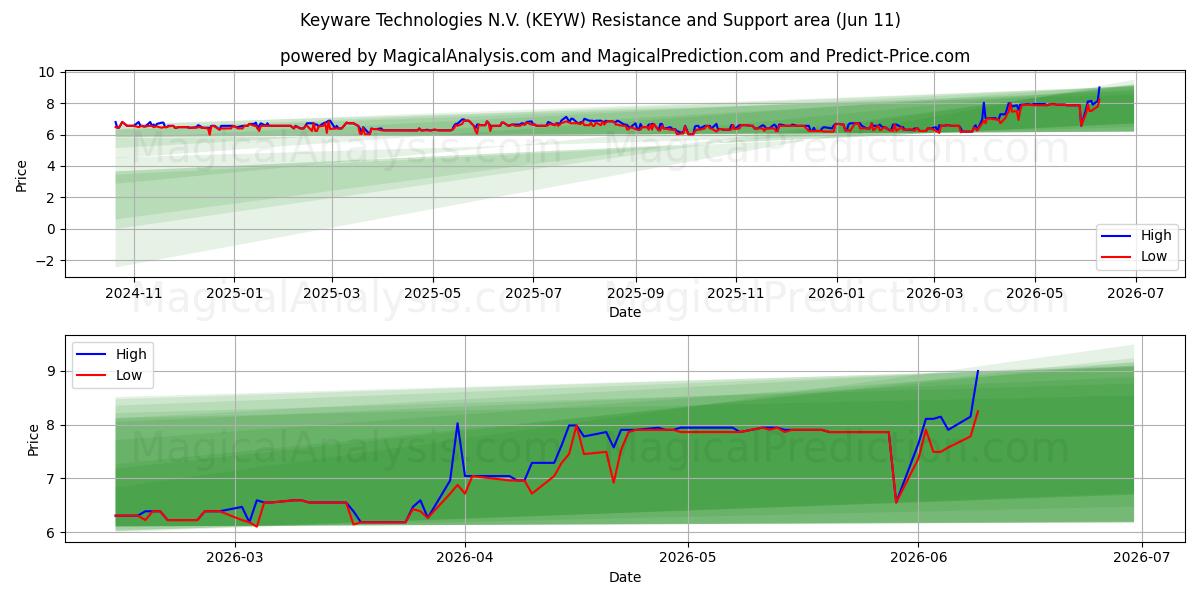Click the 2026-03 tick label on bottom chart

(235, 559)
